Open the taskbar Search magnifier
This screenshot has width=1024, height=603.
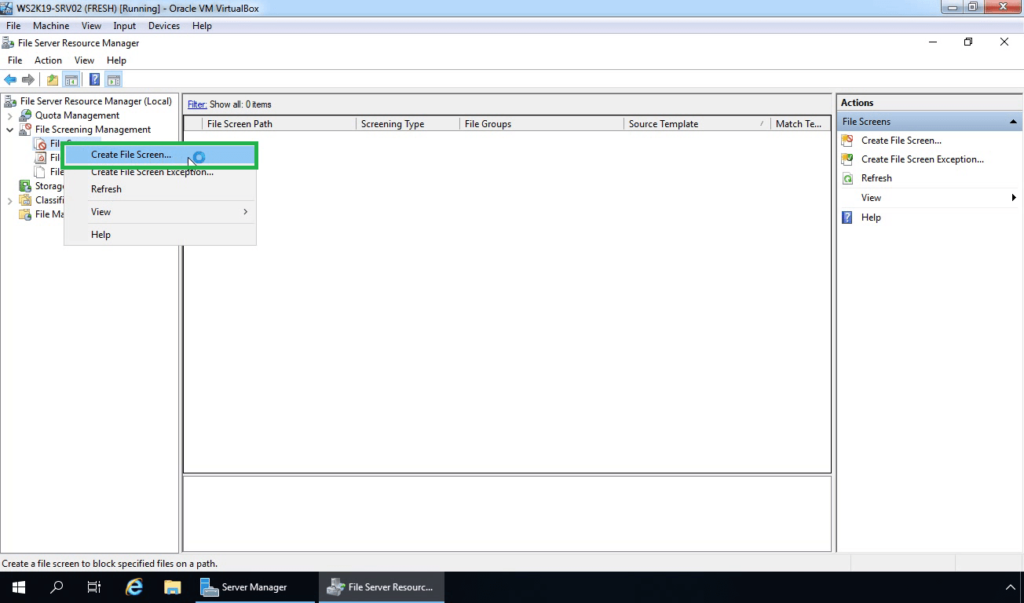(57, 587)
